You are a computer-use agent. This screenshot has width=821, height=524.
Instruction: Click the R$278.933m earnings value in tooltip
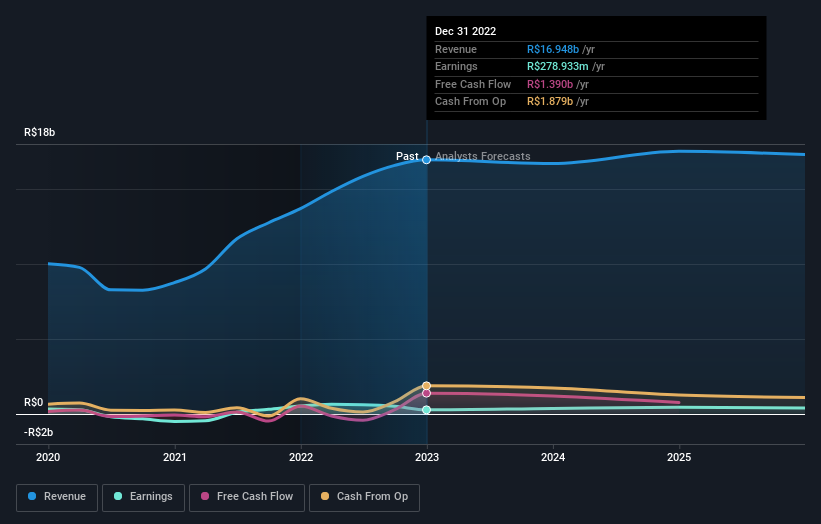558,66
